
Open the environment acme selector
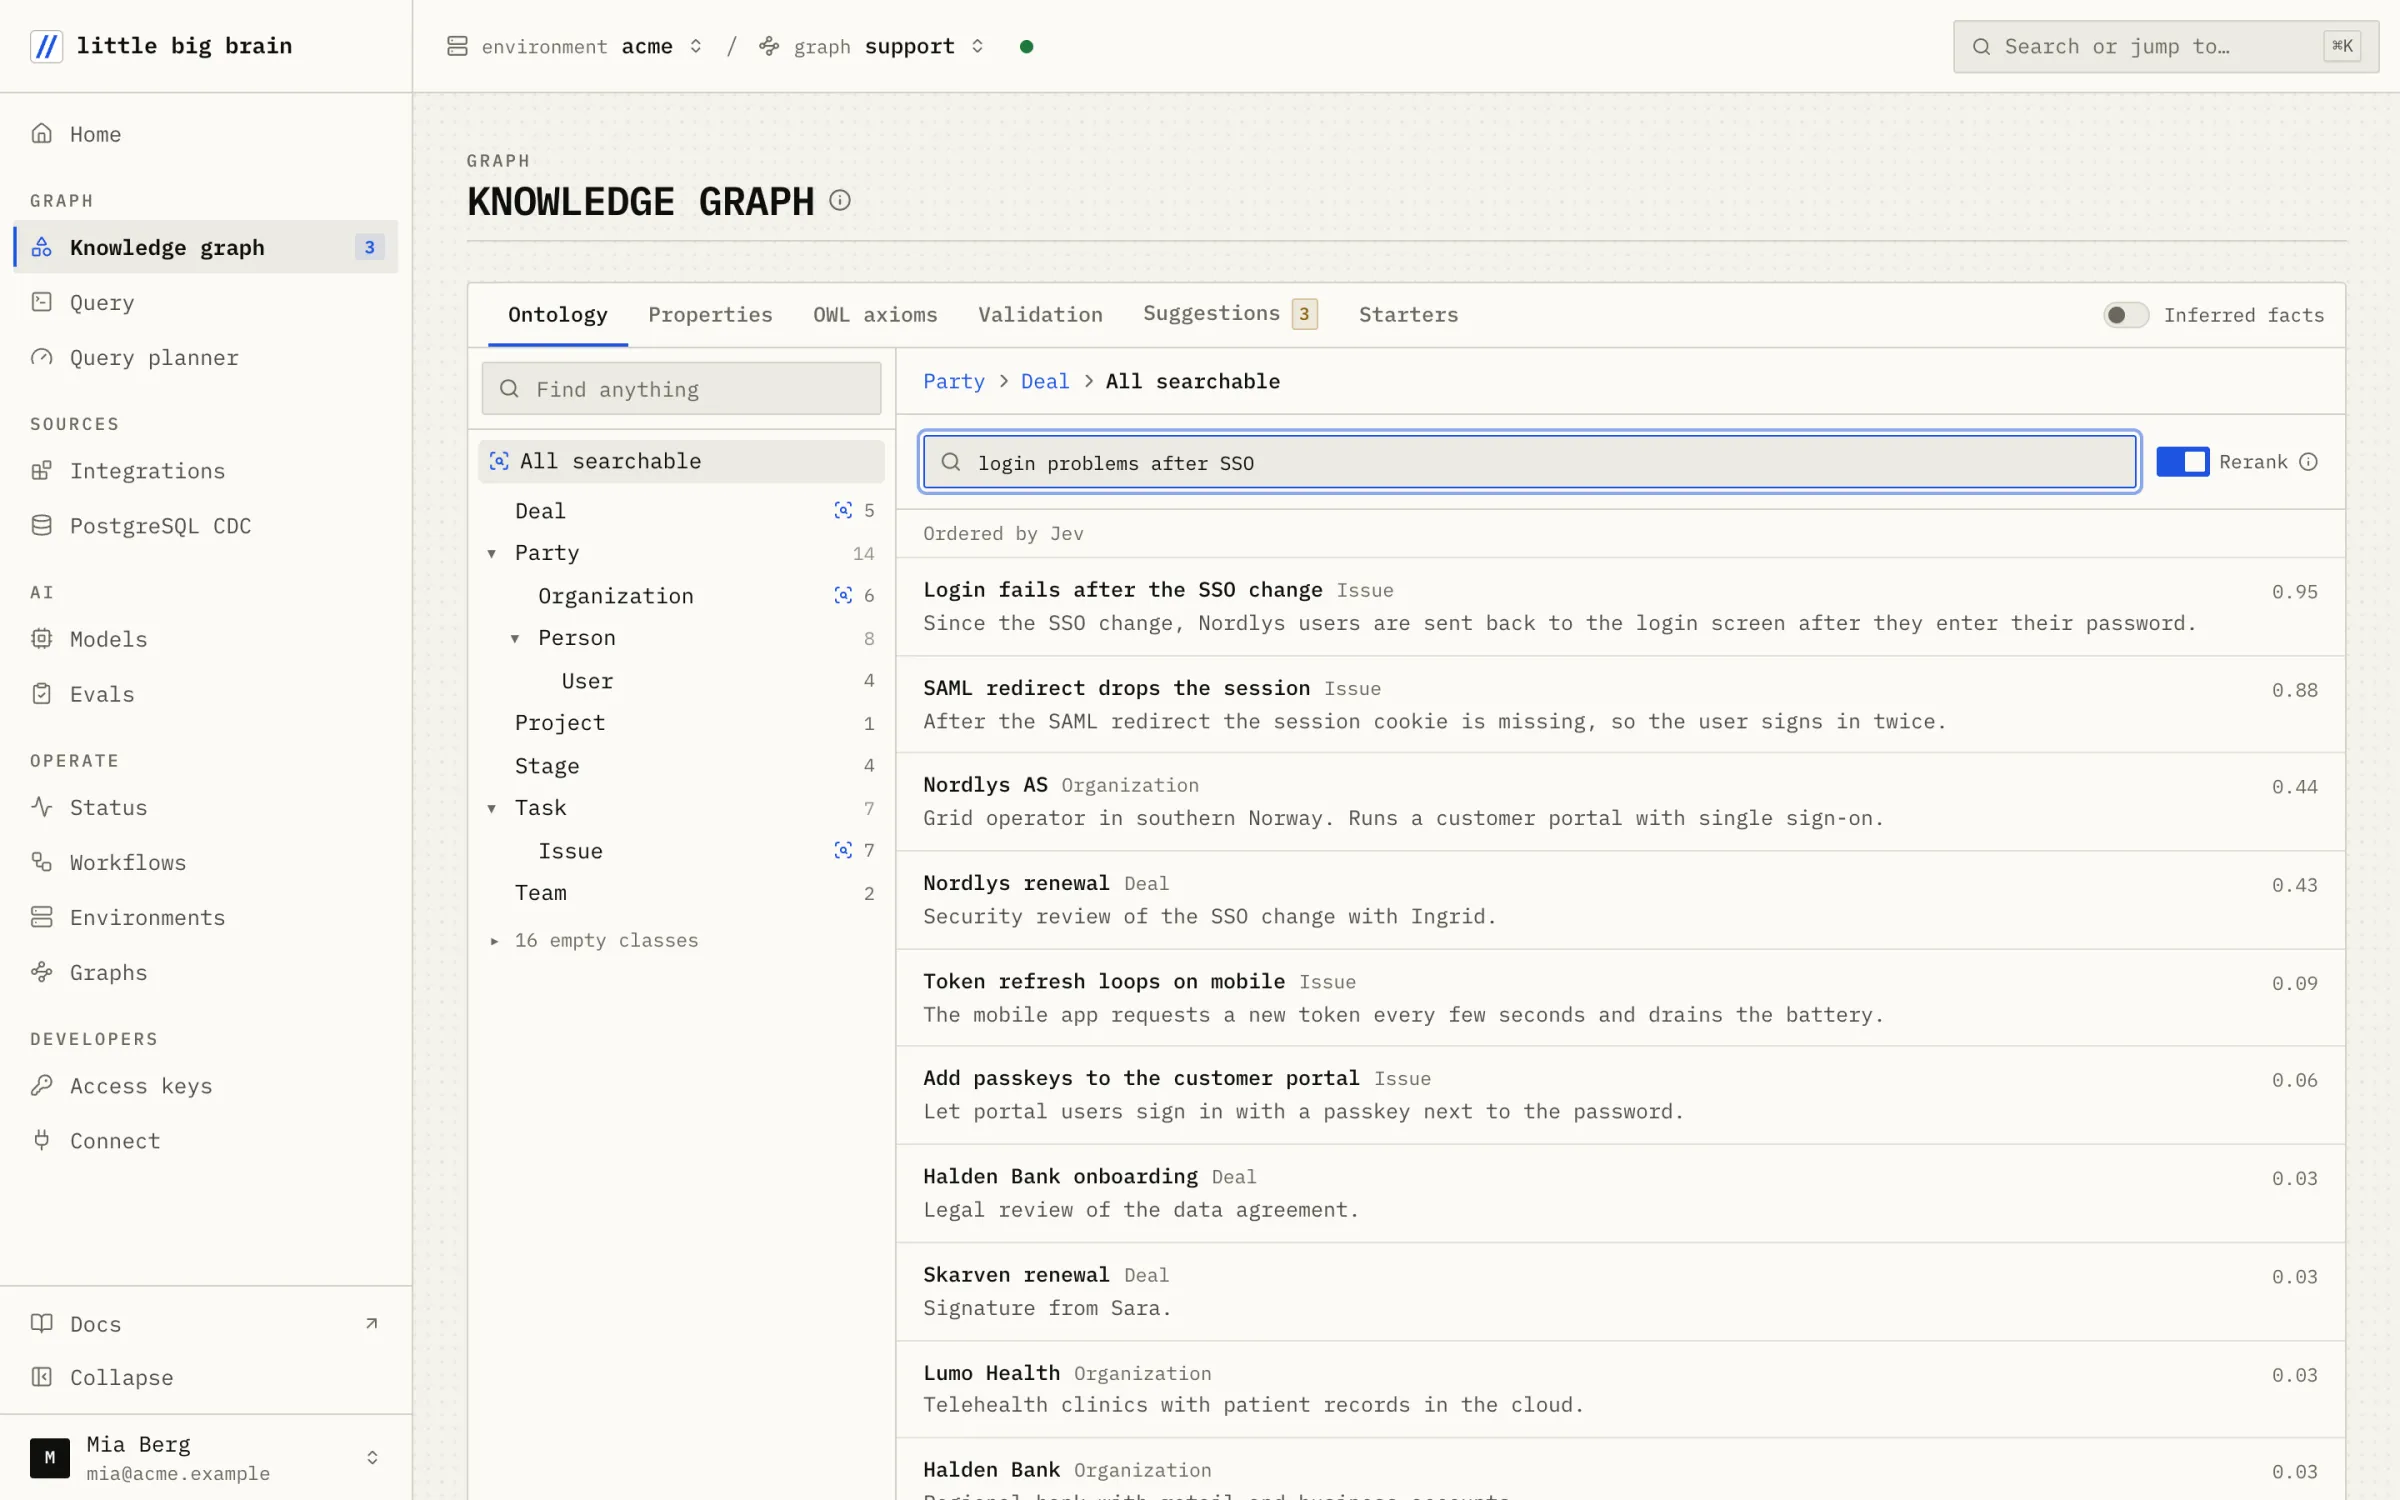(576, 46)
